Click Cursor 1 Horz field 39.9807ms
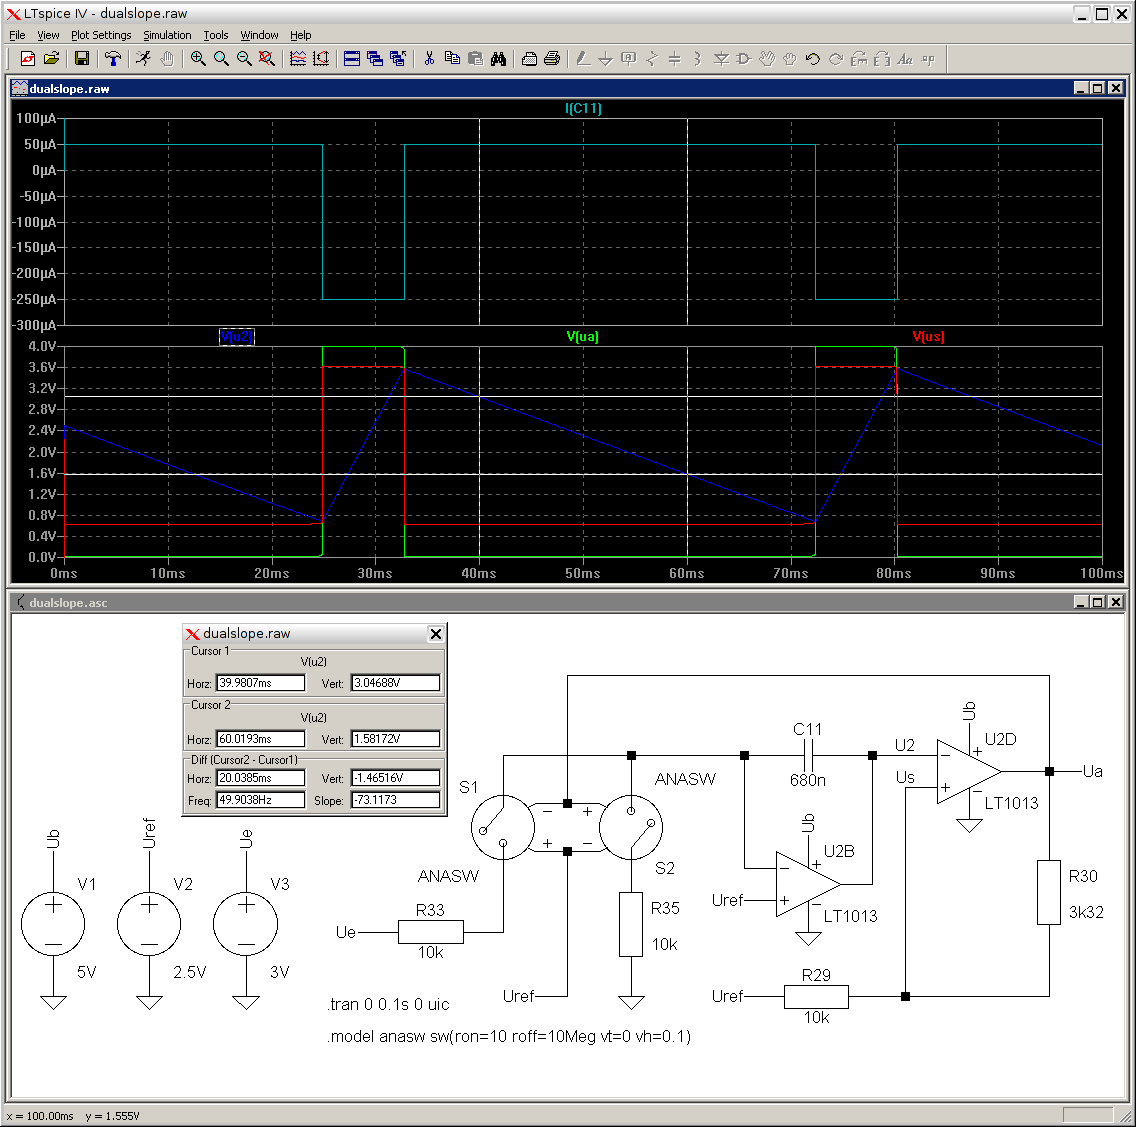The image size is (1136, 1127). pyautogui.click(x=261, y=683)
